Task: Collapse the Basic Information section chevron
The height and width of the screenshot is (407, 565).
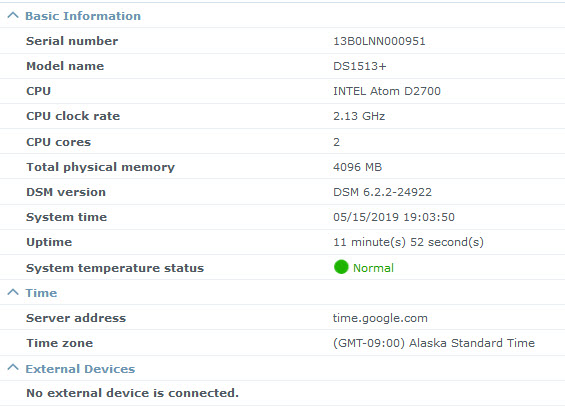Action: point(13,15)
